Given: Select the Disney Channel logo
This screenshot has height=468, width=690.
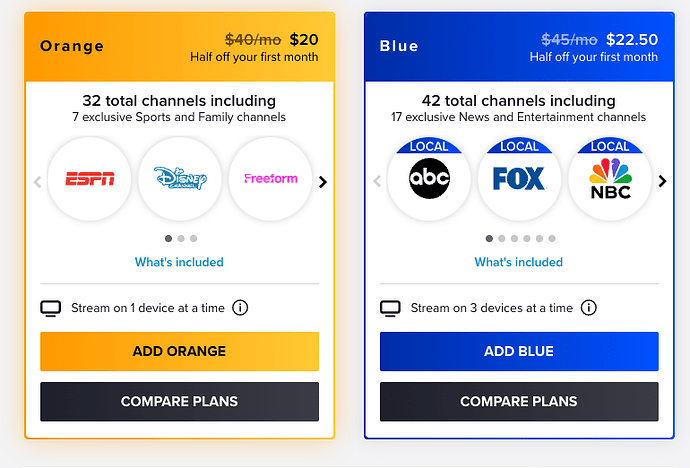Looking at the screenshot, I should [180, 180].
